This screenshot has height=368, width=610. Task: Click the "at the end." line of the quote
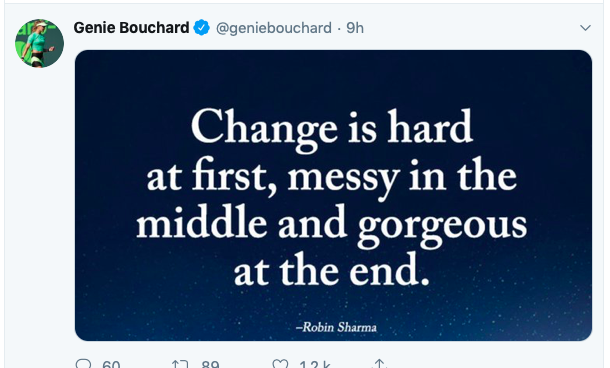pos(332,271)
